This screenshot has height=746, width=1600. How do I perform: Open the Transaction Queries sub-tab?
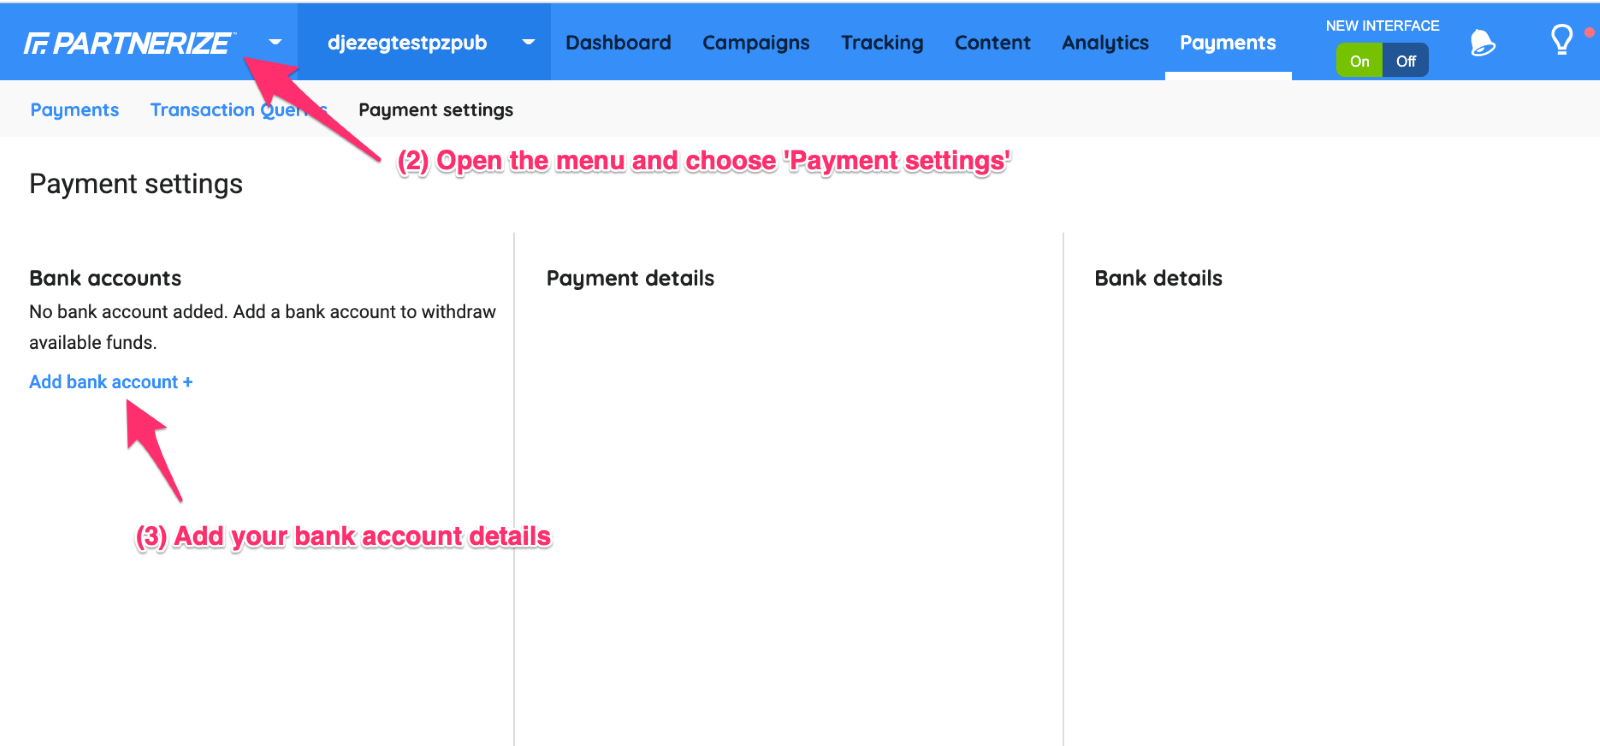coord(205,110)
